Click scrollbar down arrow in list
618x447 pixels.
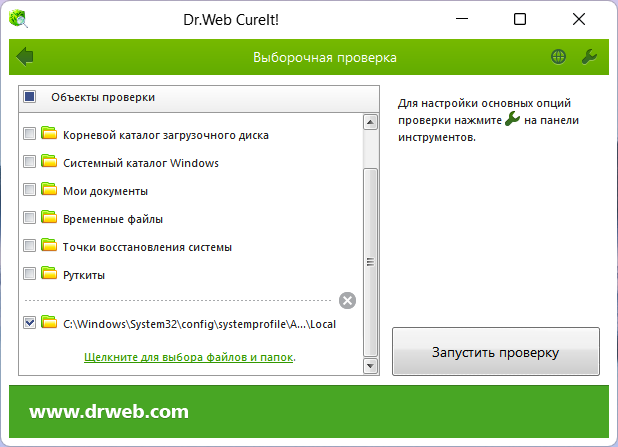(370, 366)
